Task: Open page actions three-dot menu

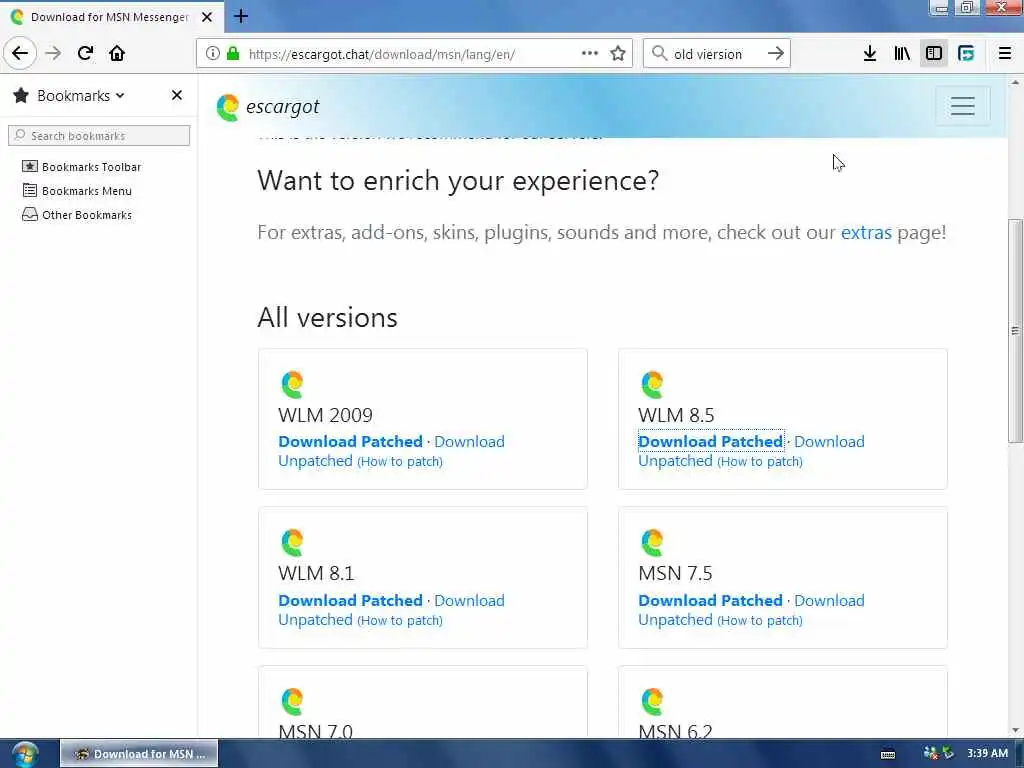Action: 590,54
